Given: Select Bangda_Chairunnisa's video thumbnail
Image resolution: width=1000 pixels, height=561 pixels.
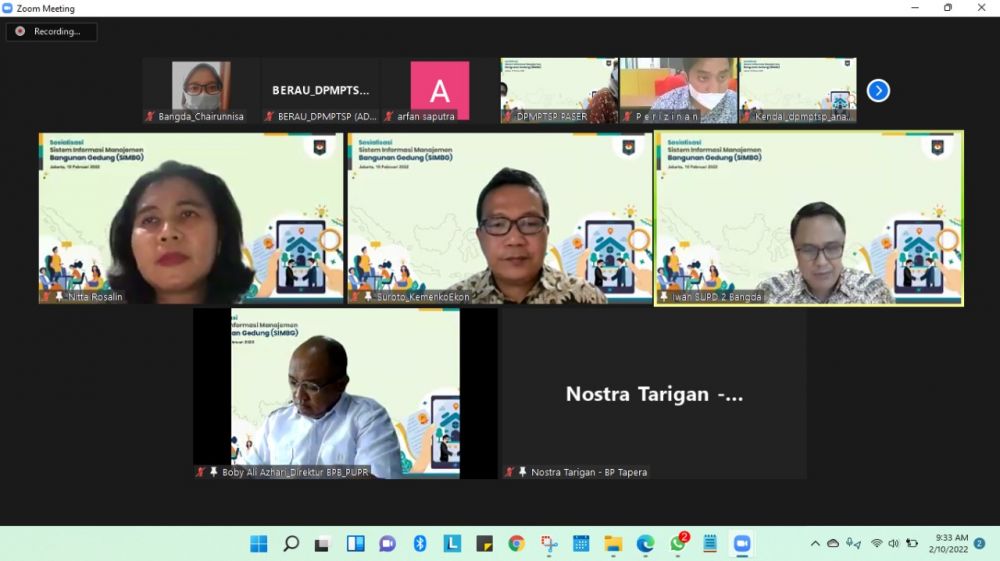Looking at the screenshot, I should tap(201, 87).
